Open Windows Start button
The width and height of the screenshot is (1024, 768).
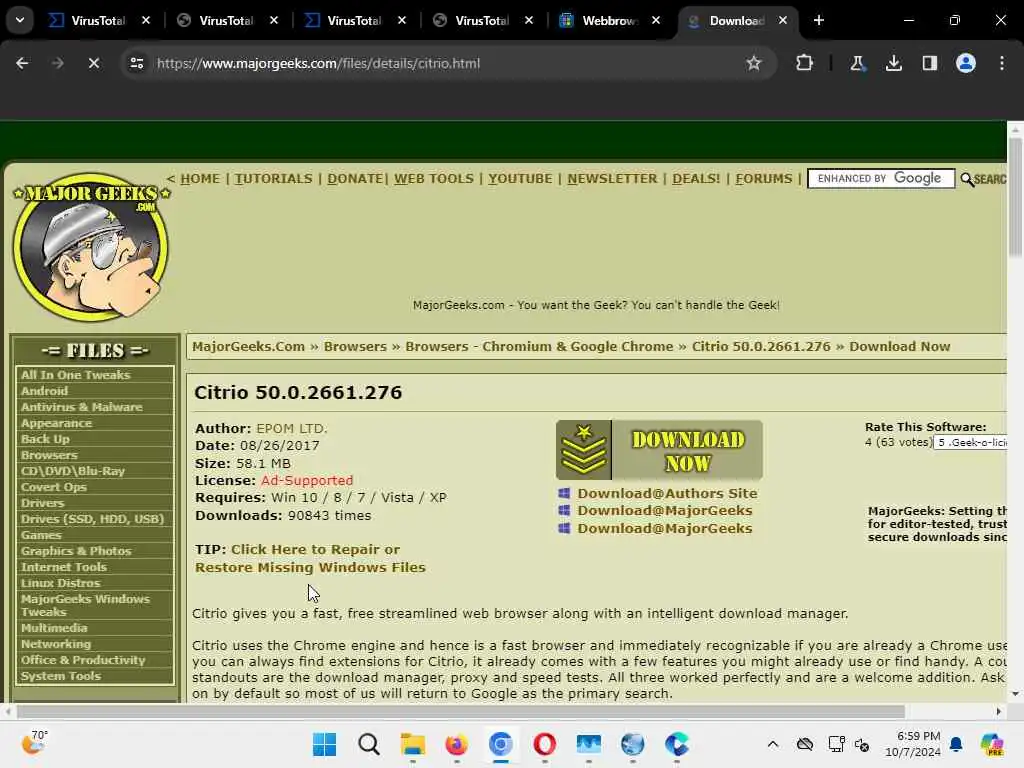325,744
